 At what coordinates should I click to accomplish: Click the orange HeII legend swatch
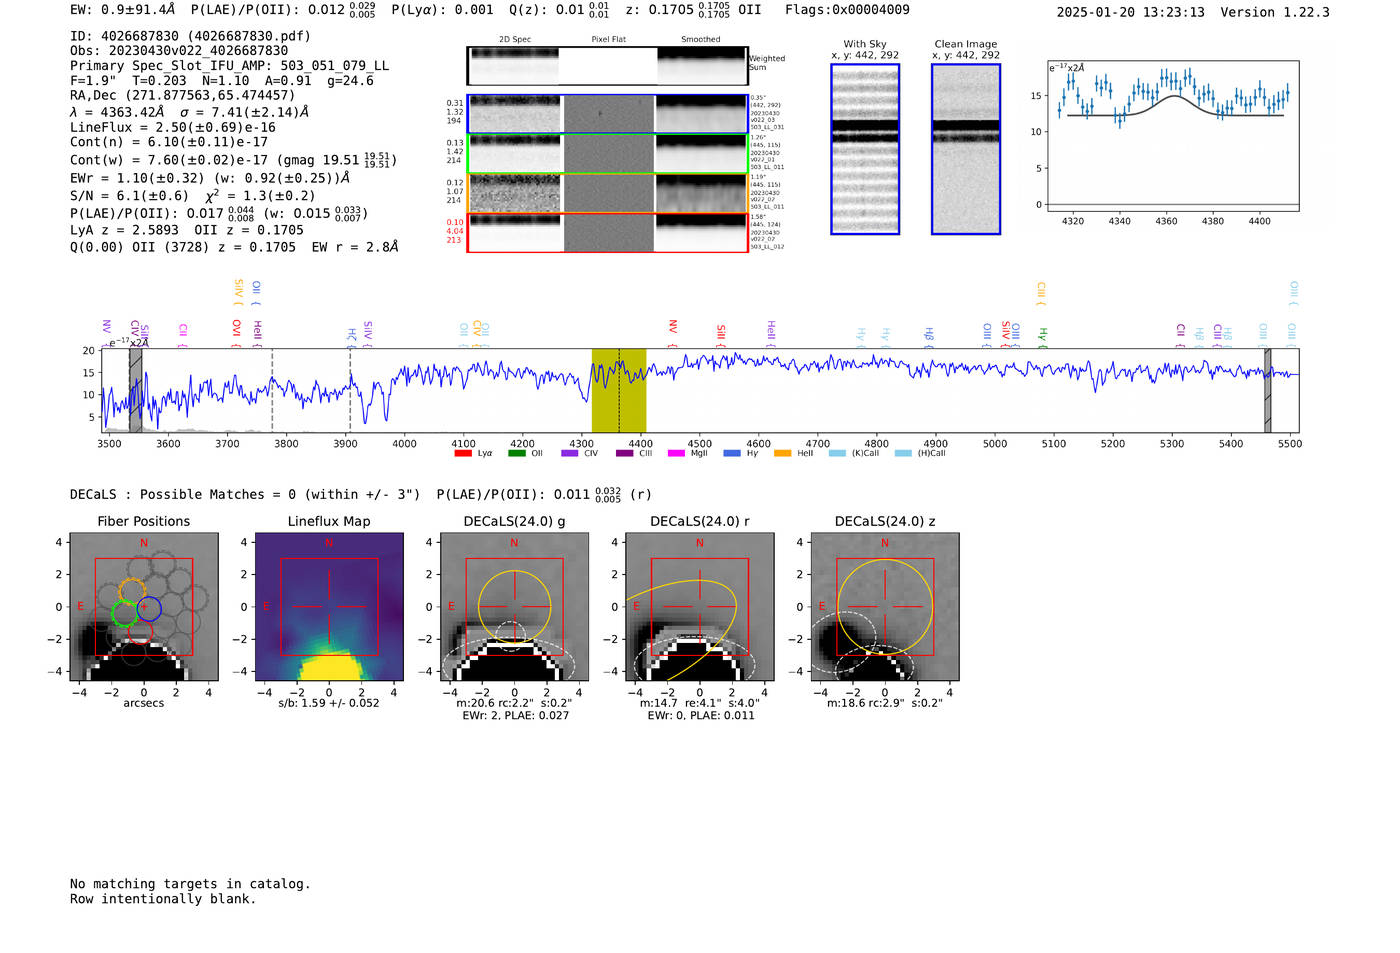pos(782,453)
